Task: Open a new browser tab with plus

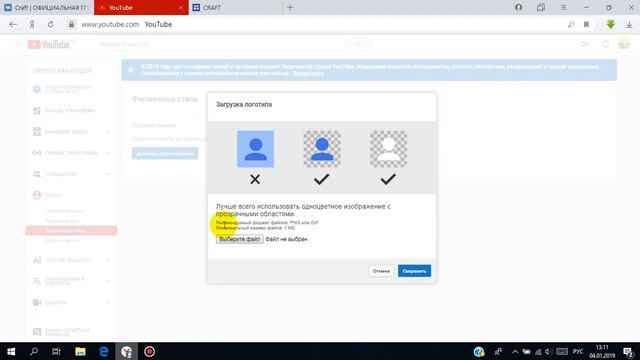Action: 290,7
